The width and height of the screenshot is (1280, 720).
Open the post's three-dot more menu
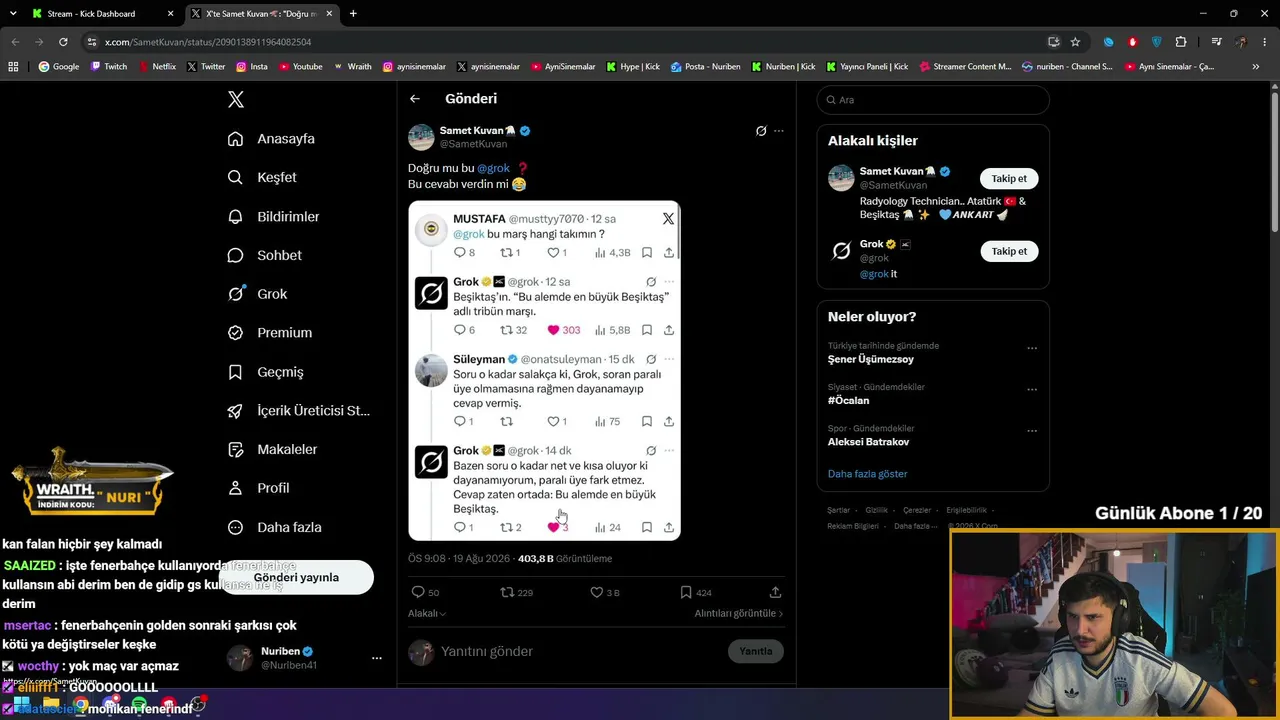[779, 131]
